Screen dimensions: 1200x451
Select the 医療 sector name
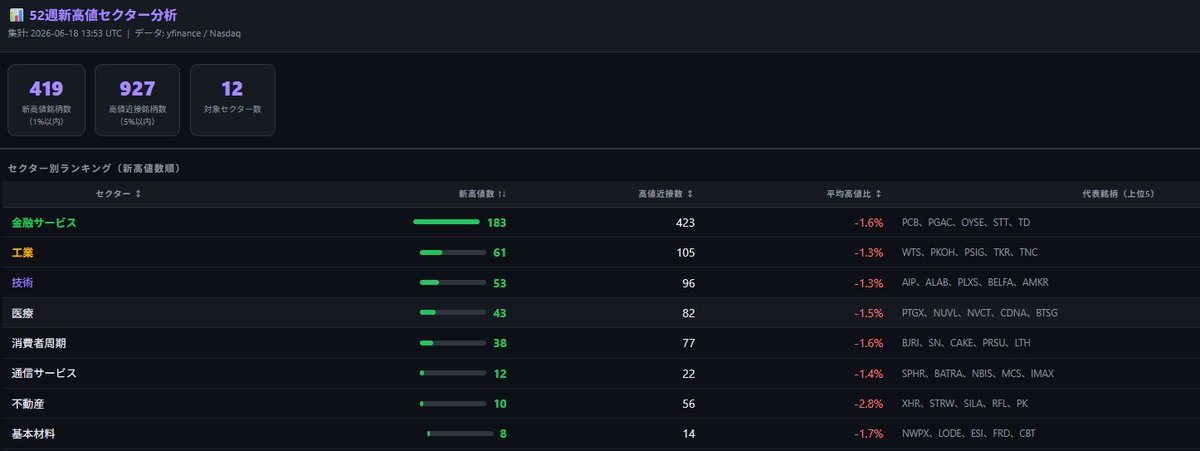pos(23,313)
